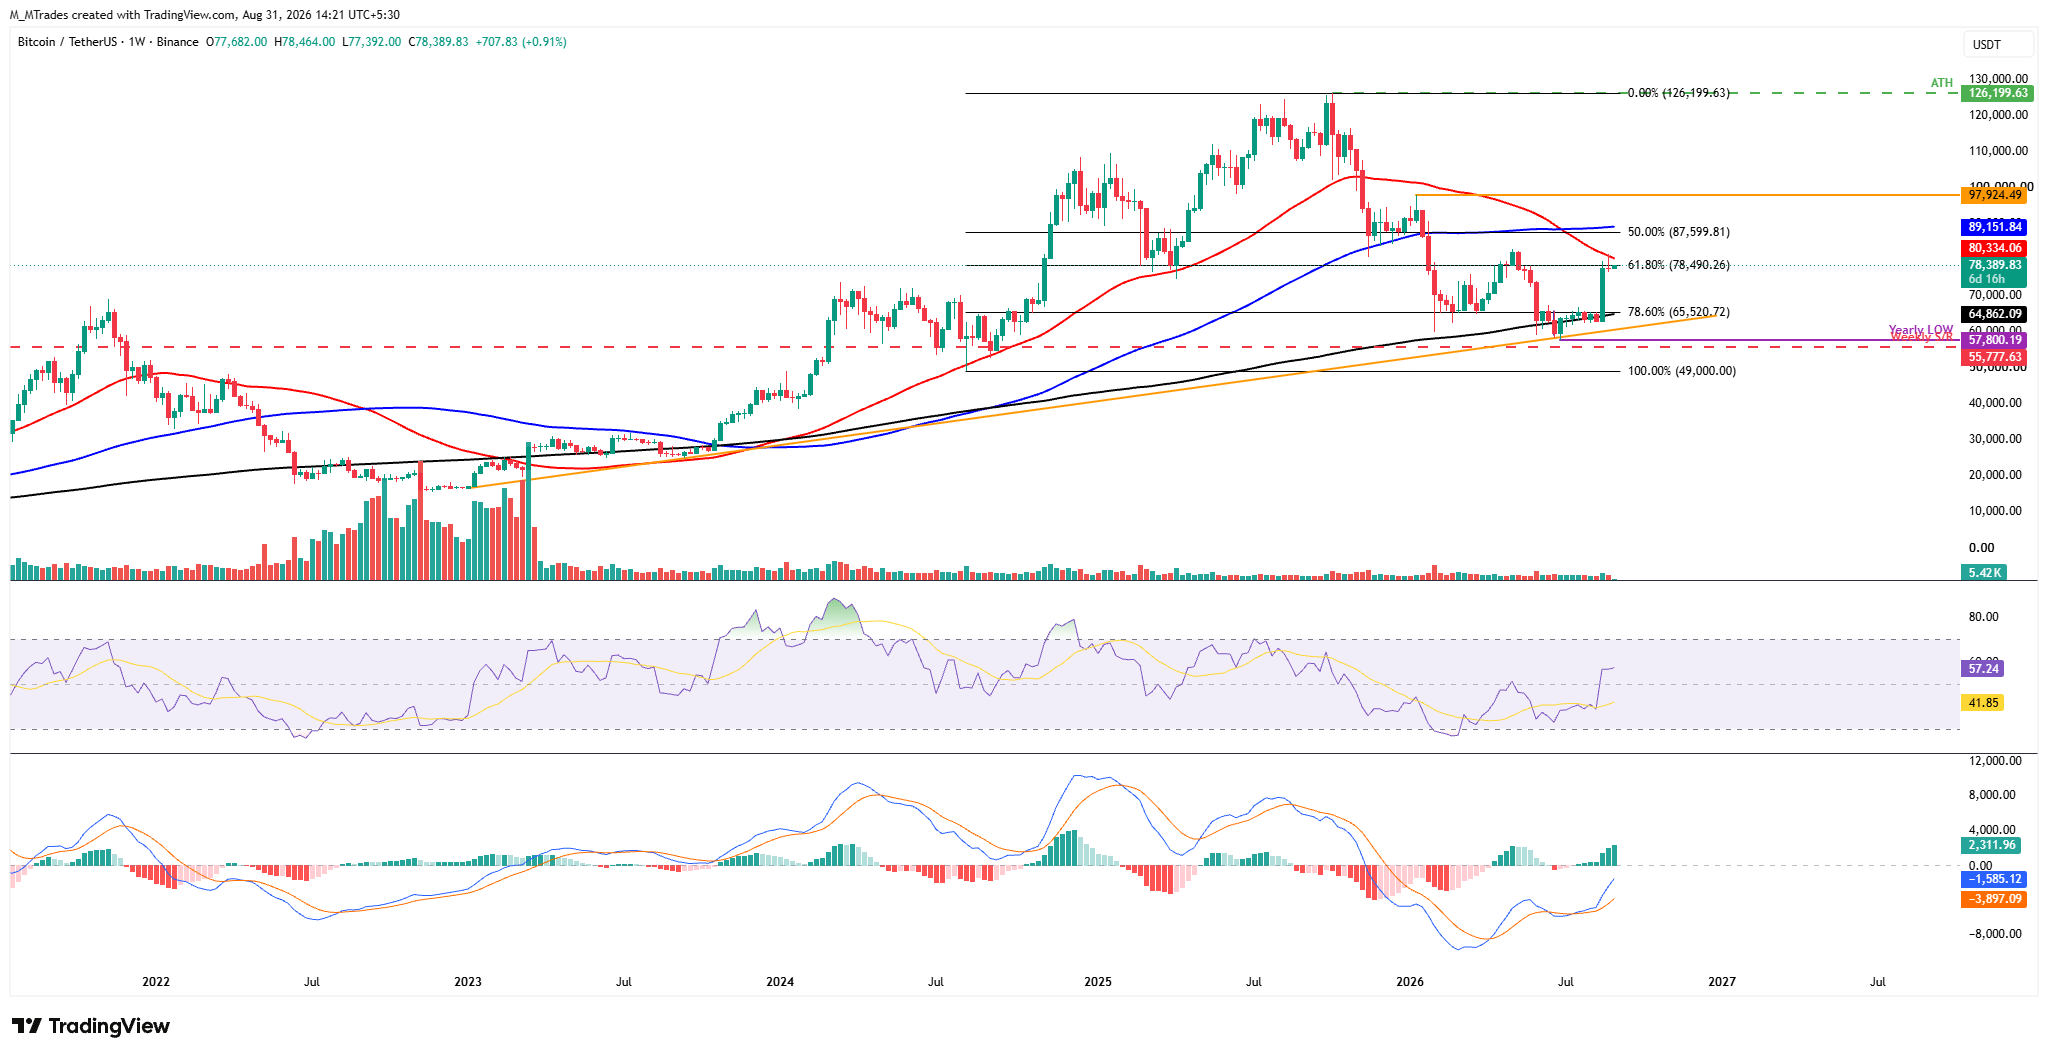Click 12,000.00 on the MACD axis

click(1996, 761)
